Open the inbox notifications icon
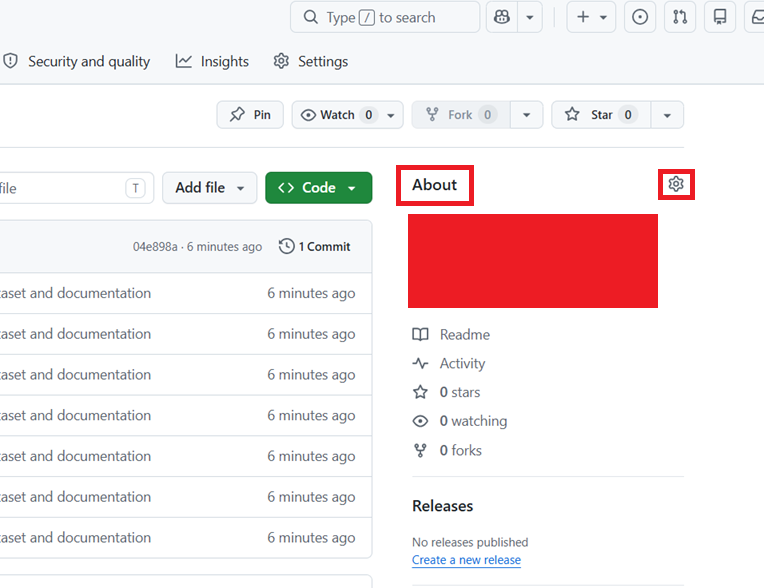 (755, 17)
